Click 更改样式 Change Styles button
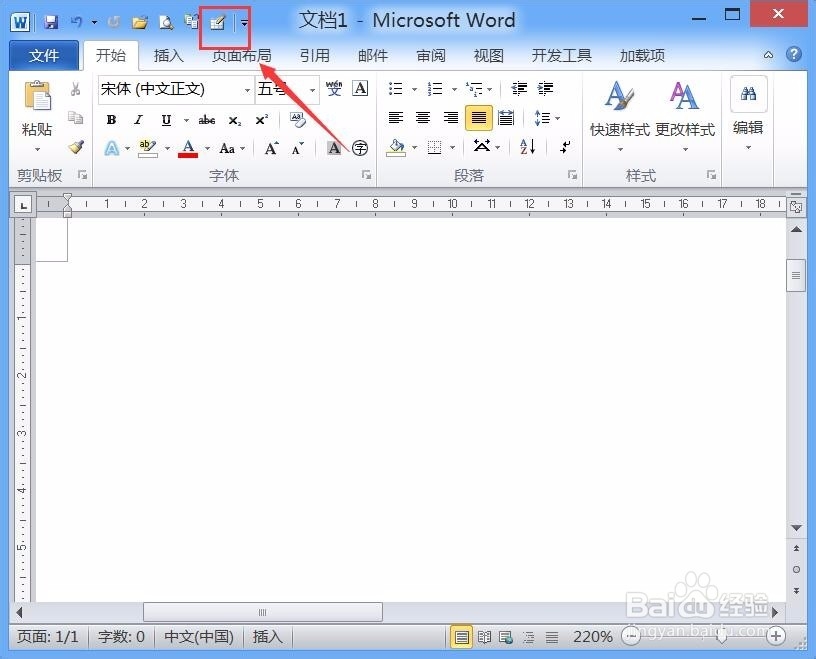Viewport: 816px width, 659px height. pos(684,116)
